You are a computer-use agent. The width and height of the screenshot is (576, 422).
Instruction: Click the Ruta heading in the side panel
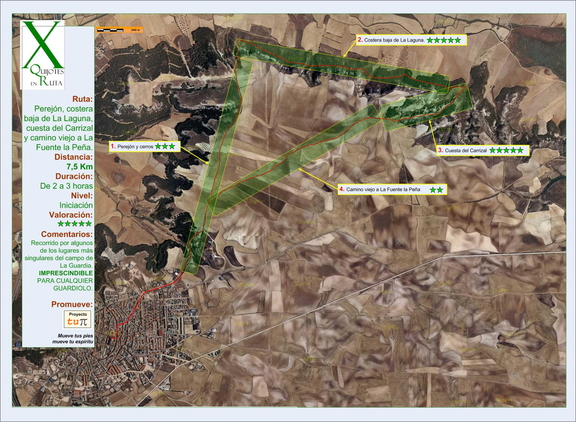[83, 99]
